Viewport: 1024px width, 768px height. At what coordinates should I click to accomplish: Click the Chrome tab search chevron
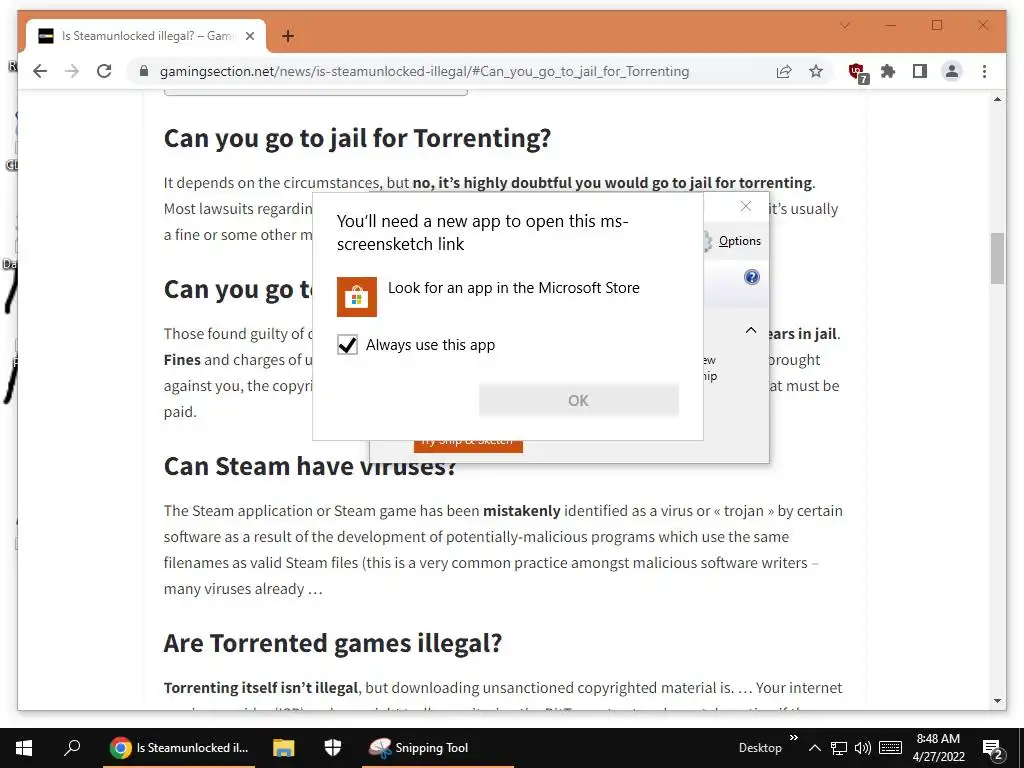[x=845, y=25]
